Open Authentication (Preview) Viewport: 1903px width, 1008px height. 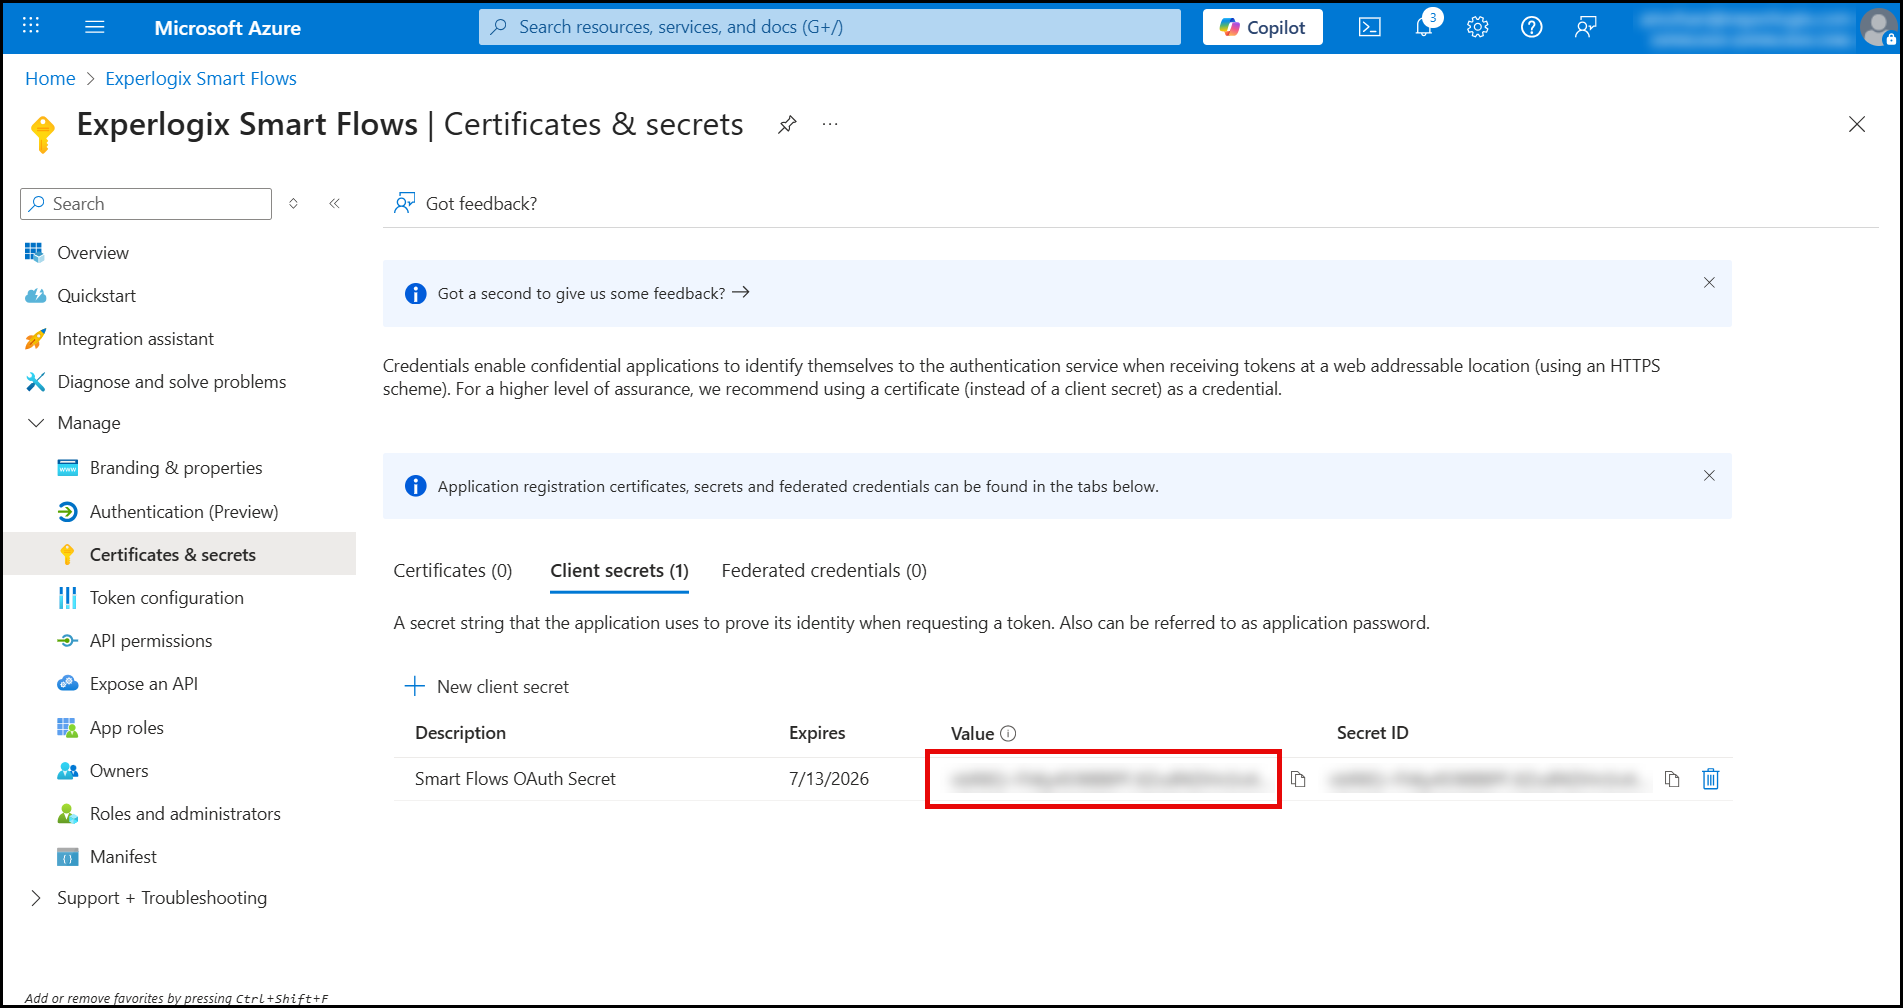tap(184, 512)
